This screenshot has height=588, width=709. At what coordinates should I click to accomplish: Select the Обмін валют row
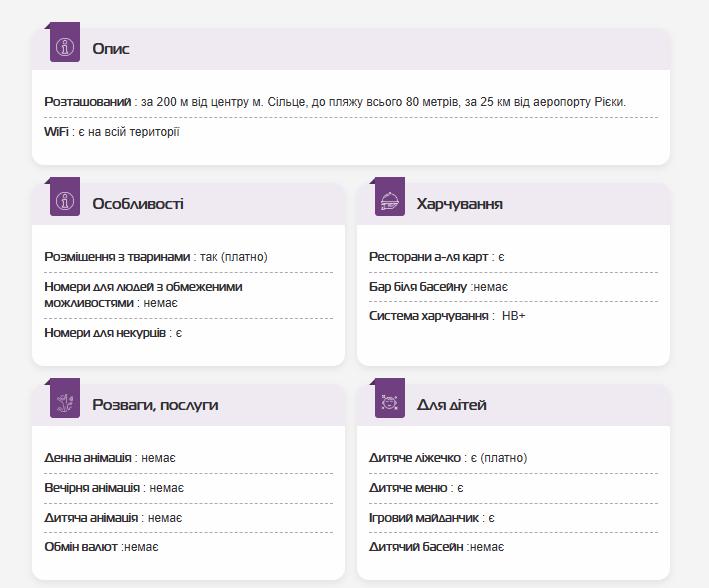(102, 547)
